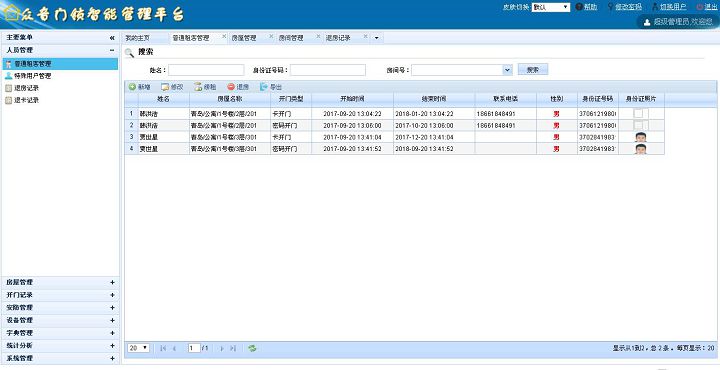Click blank ID photo placeholder in row 1
720x370 pixels.
[x=641, y=113]
